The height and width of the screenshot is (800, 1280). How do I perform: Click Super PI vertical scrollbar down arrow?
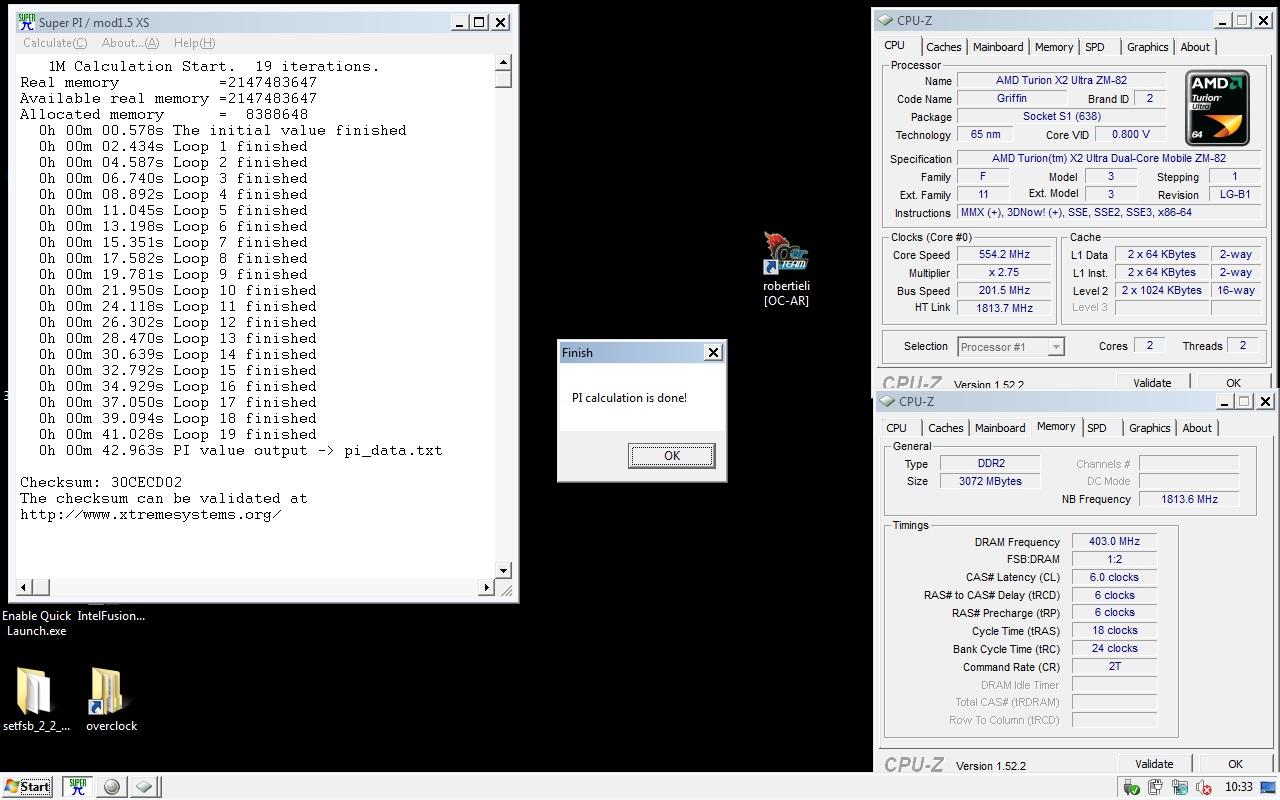click(503, 570)
